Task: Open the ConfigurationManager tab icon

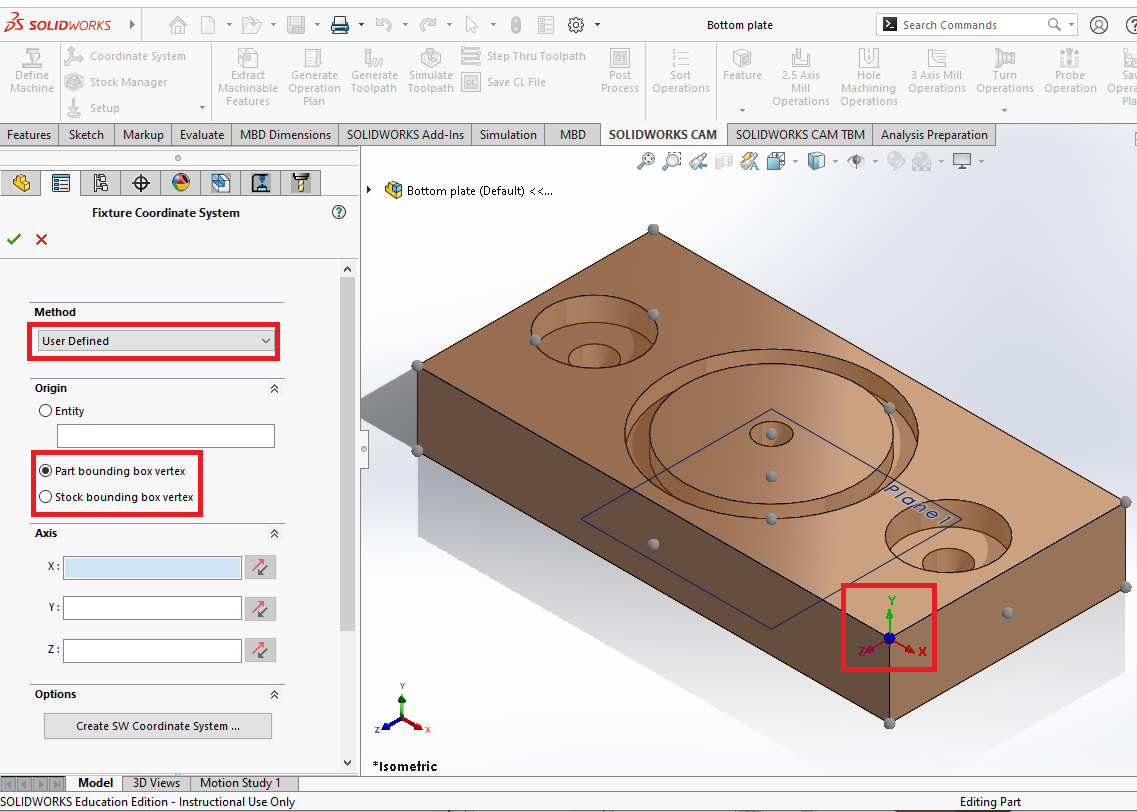Action: click(x=101, y=183)
